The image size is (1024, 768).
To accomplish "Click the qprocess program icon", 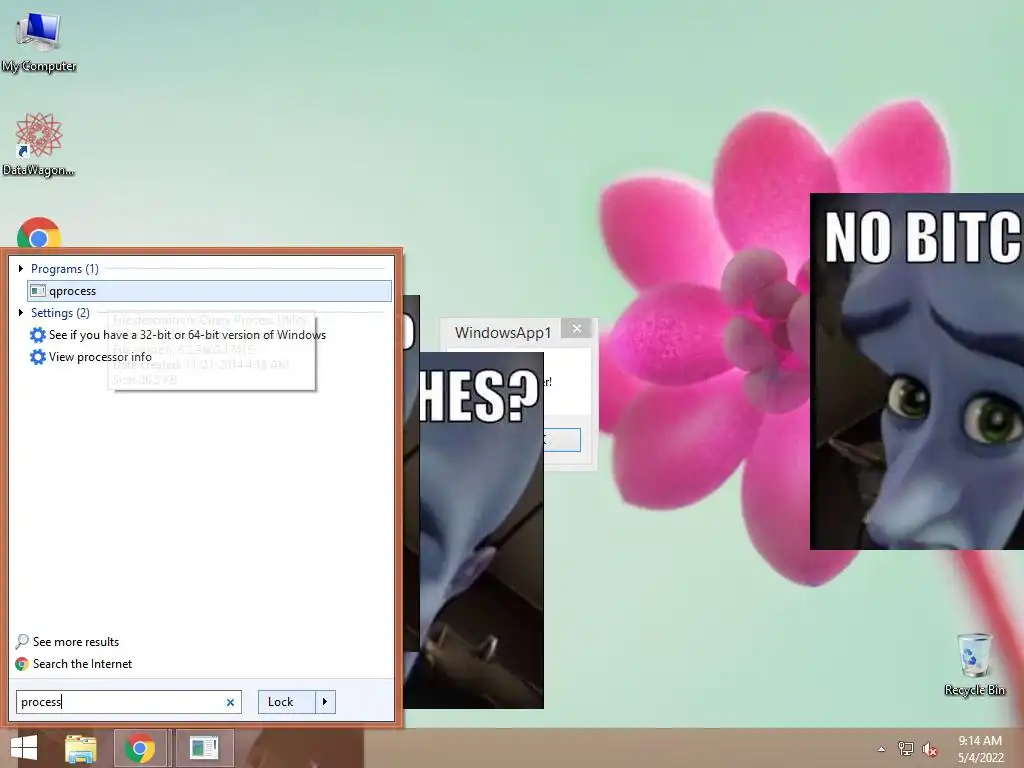I will [38, 291].
